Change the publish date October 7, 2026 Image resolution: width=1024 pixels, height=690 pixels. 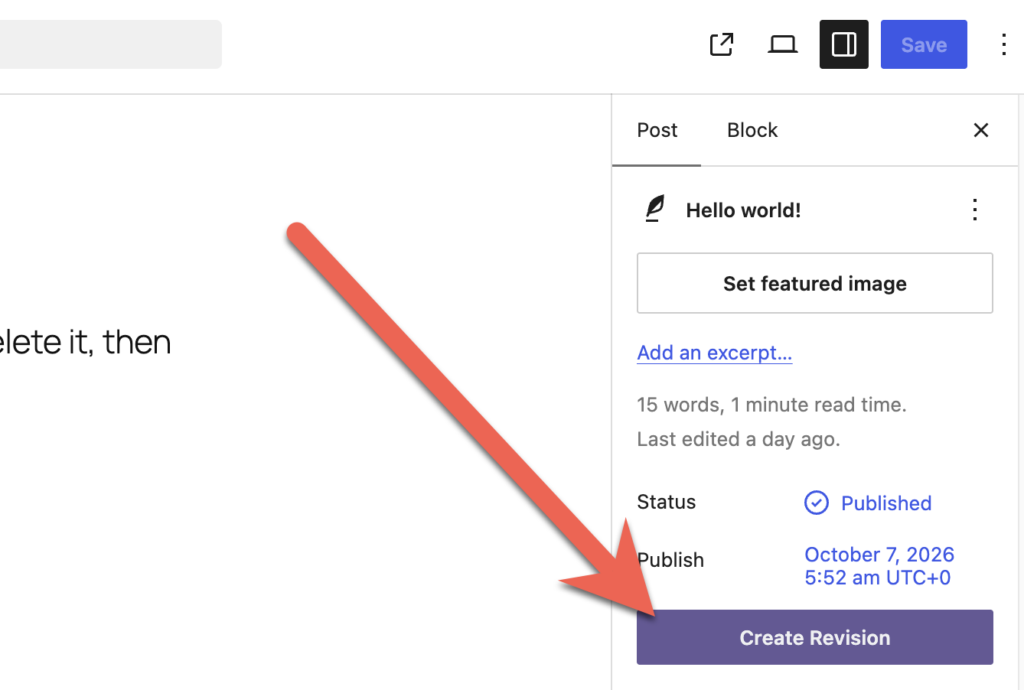click(879, 566)
